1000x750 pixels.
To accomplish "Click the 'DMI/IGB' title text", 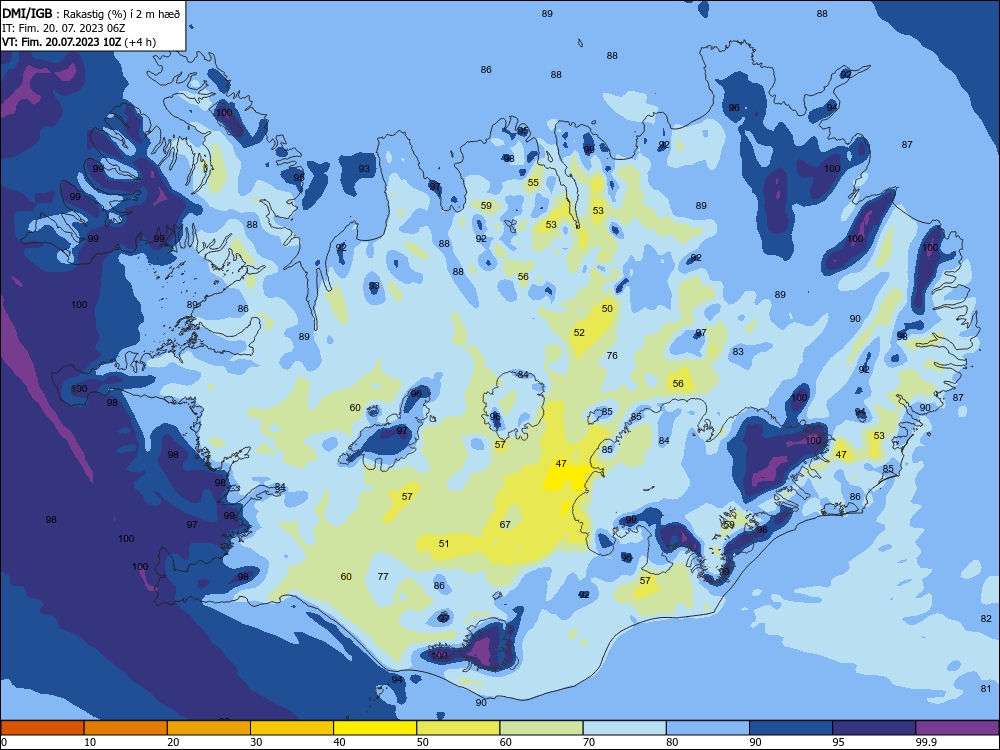I will [x=27, y=13].
